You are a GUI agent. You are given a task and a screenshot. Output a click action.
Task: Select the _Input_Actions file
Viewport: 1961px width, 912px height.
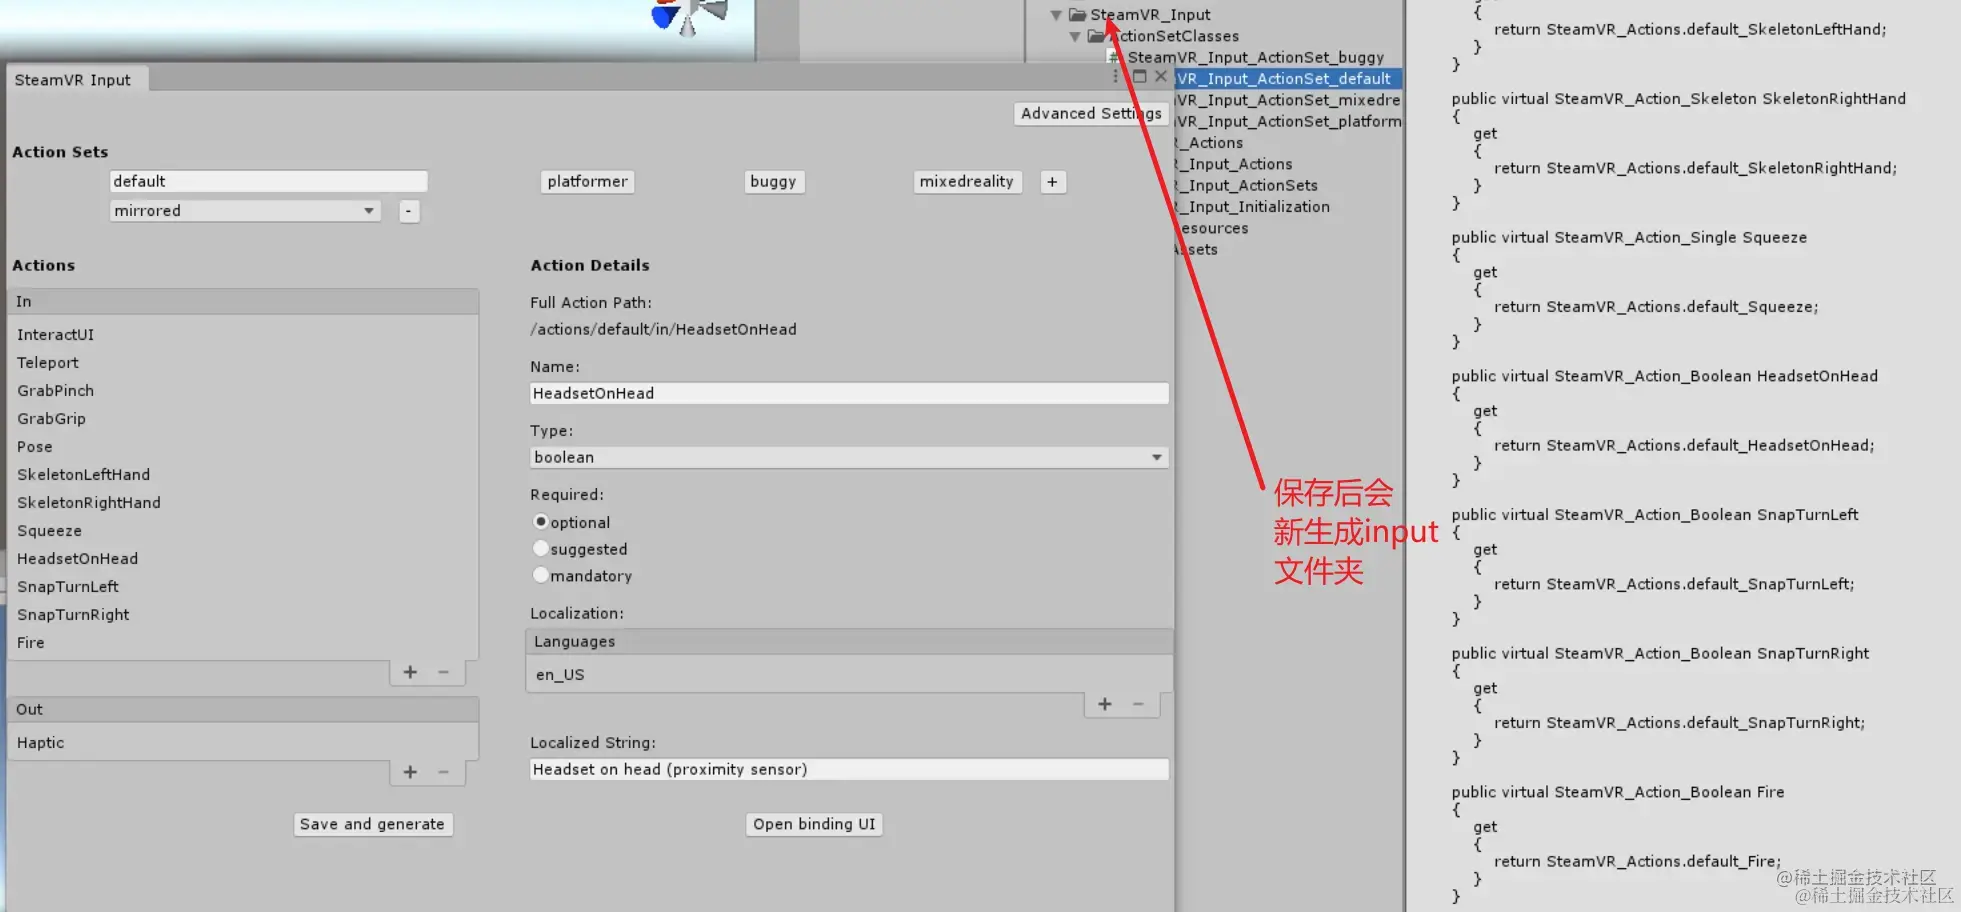pos(1235,165)
